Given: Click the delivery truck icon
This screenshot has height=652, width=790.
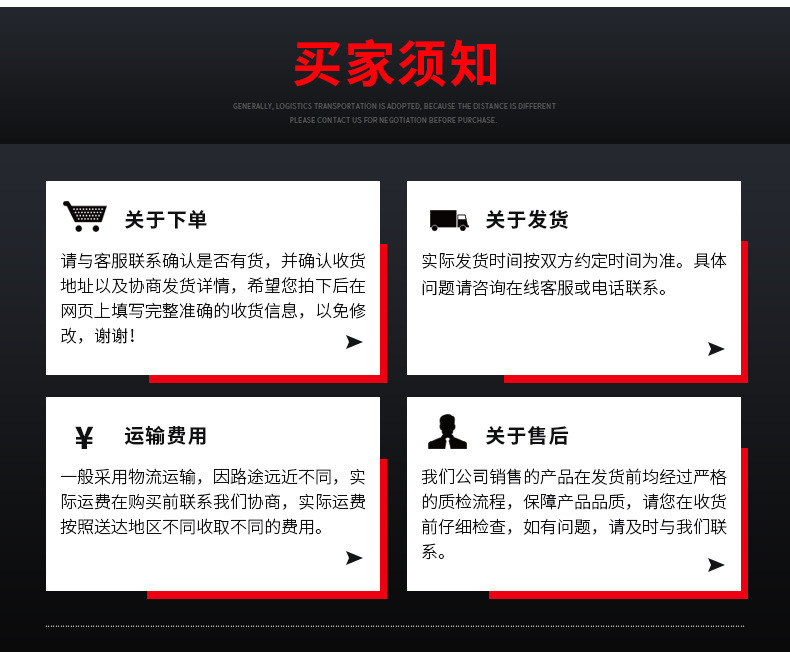Looking at the screenshot, I should click(x=449, y=220).
